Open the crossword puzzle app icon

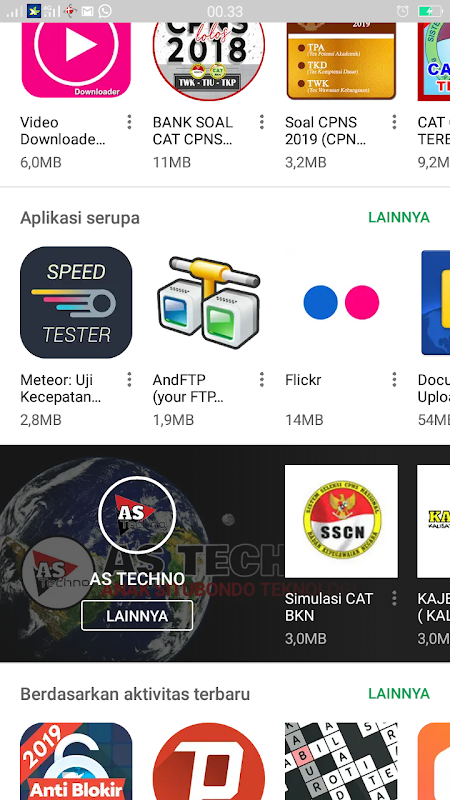point(341,761)
